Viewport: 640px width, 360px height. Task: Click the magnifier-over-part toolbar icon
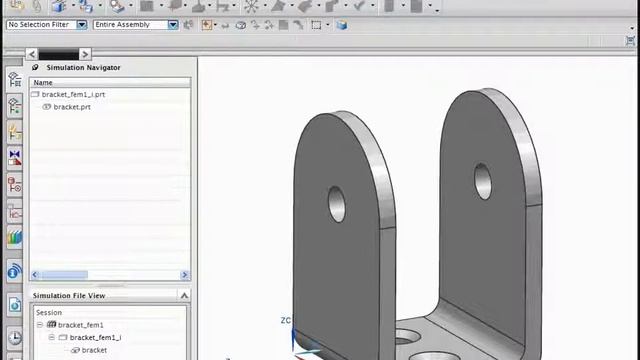click(x=118, y=6)
